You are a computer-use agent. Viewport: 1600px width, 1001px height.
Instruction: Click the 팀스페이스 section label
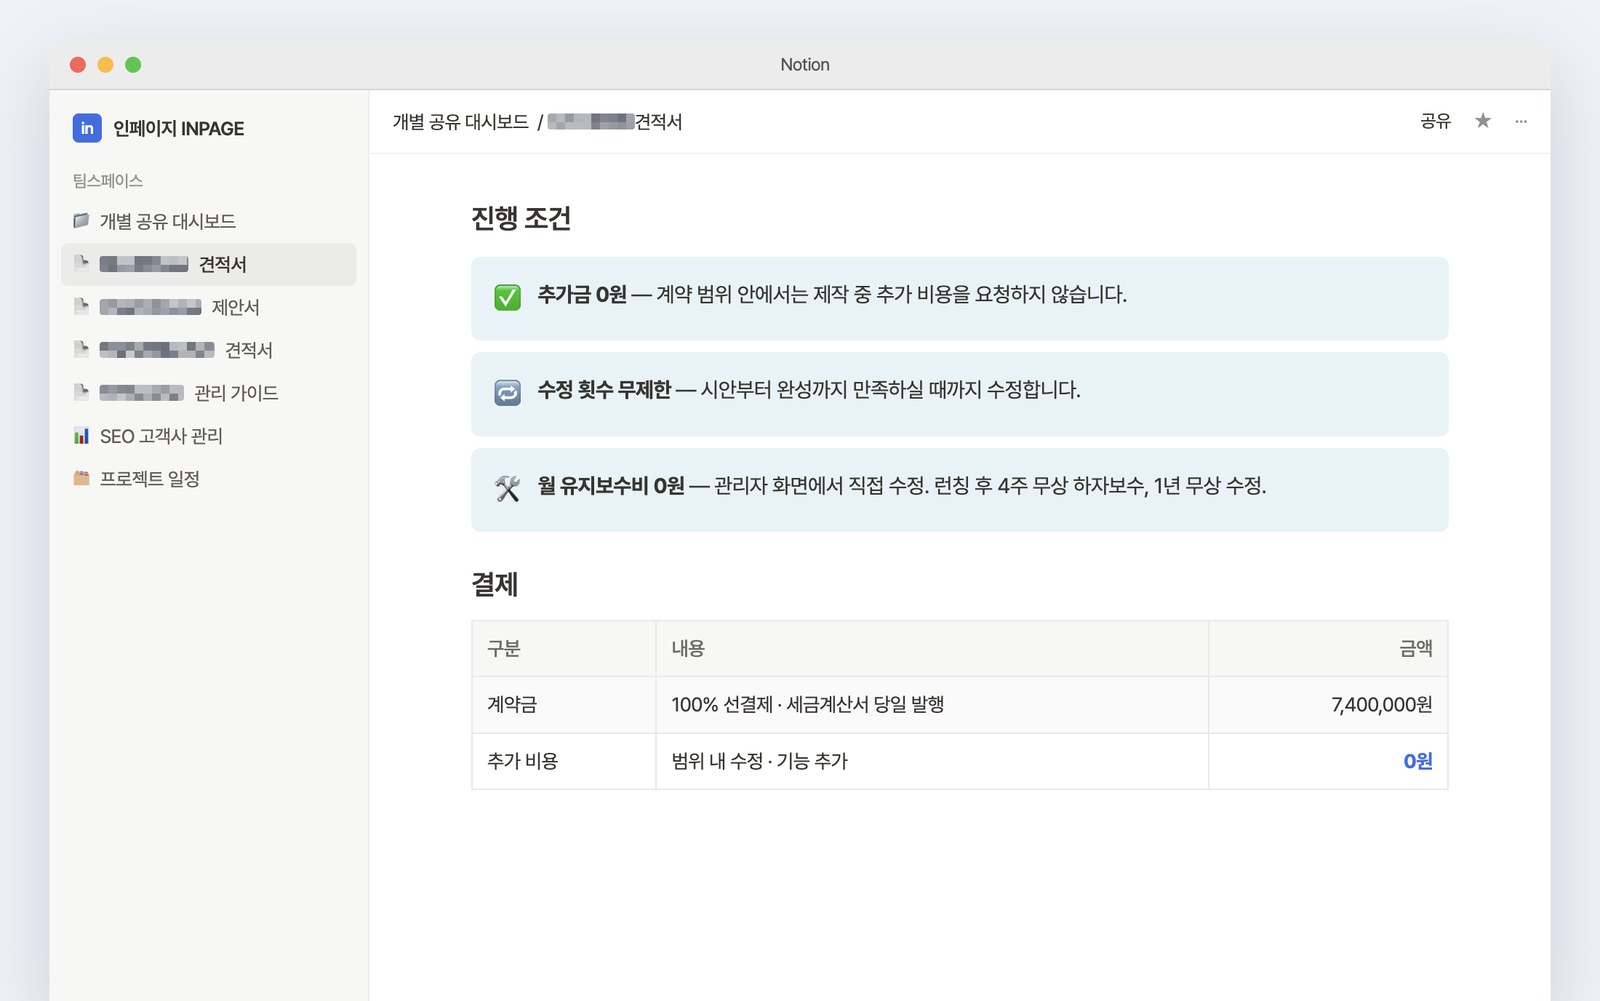tap(108, 181)
